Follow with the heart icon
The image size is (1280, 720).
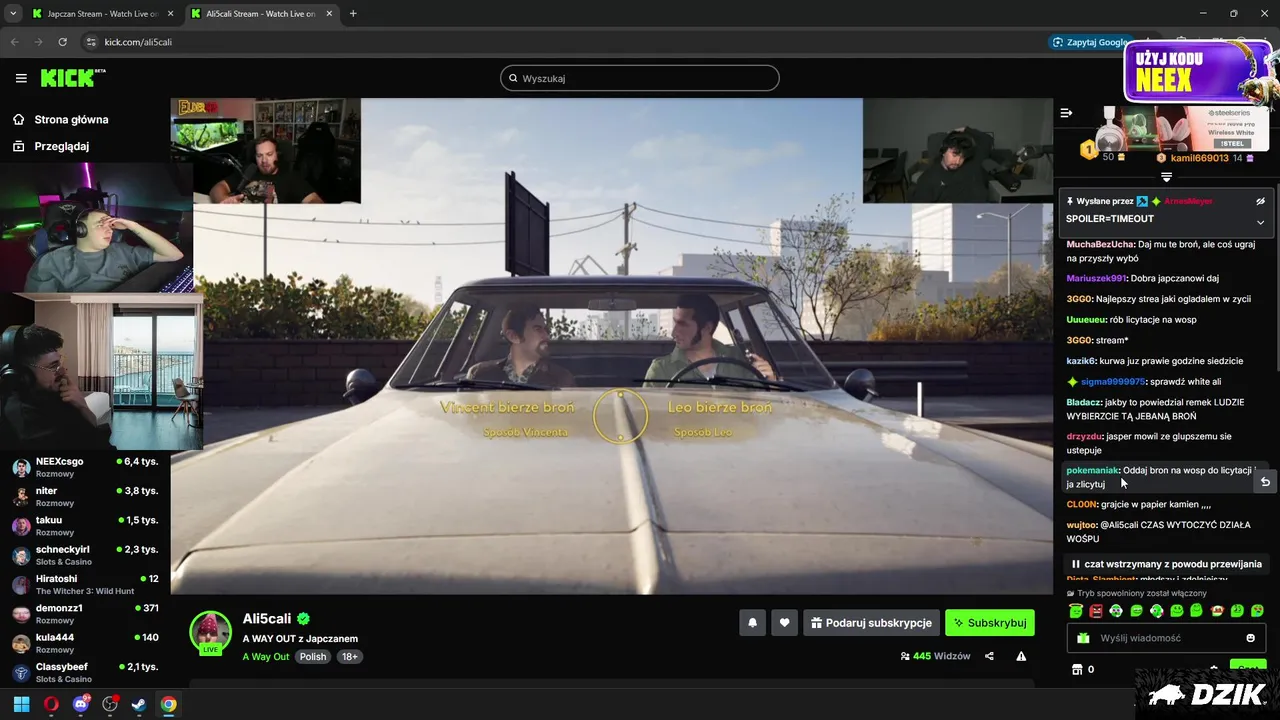tap(784, 623)
